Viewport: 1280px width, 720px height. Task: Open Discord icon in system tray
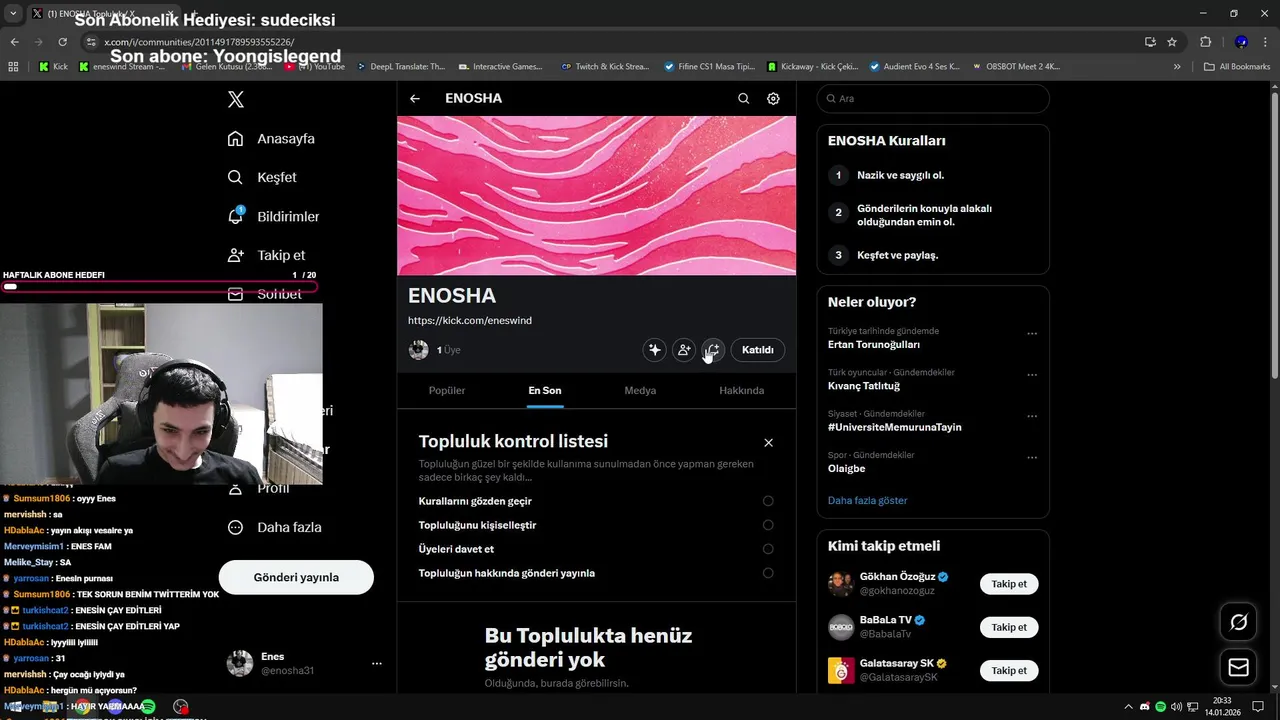pyautogui.click(x=1145, y=706)
